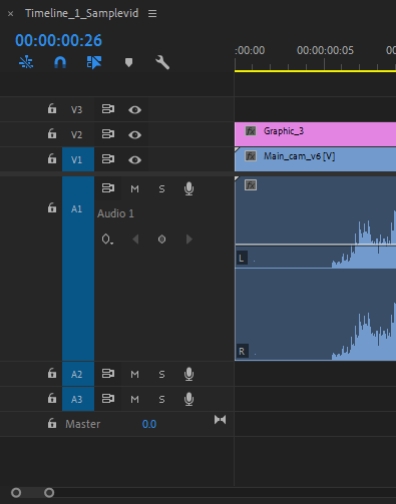
Task: Toggle A2 track targeting
Action: pos(78,374)
